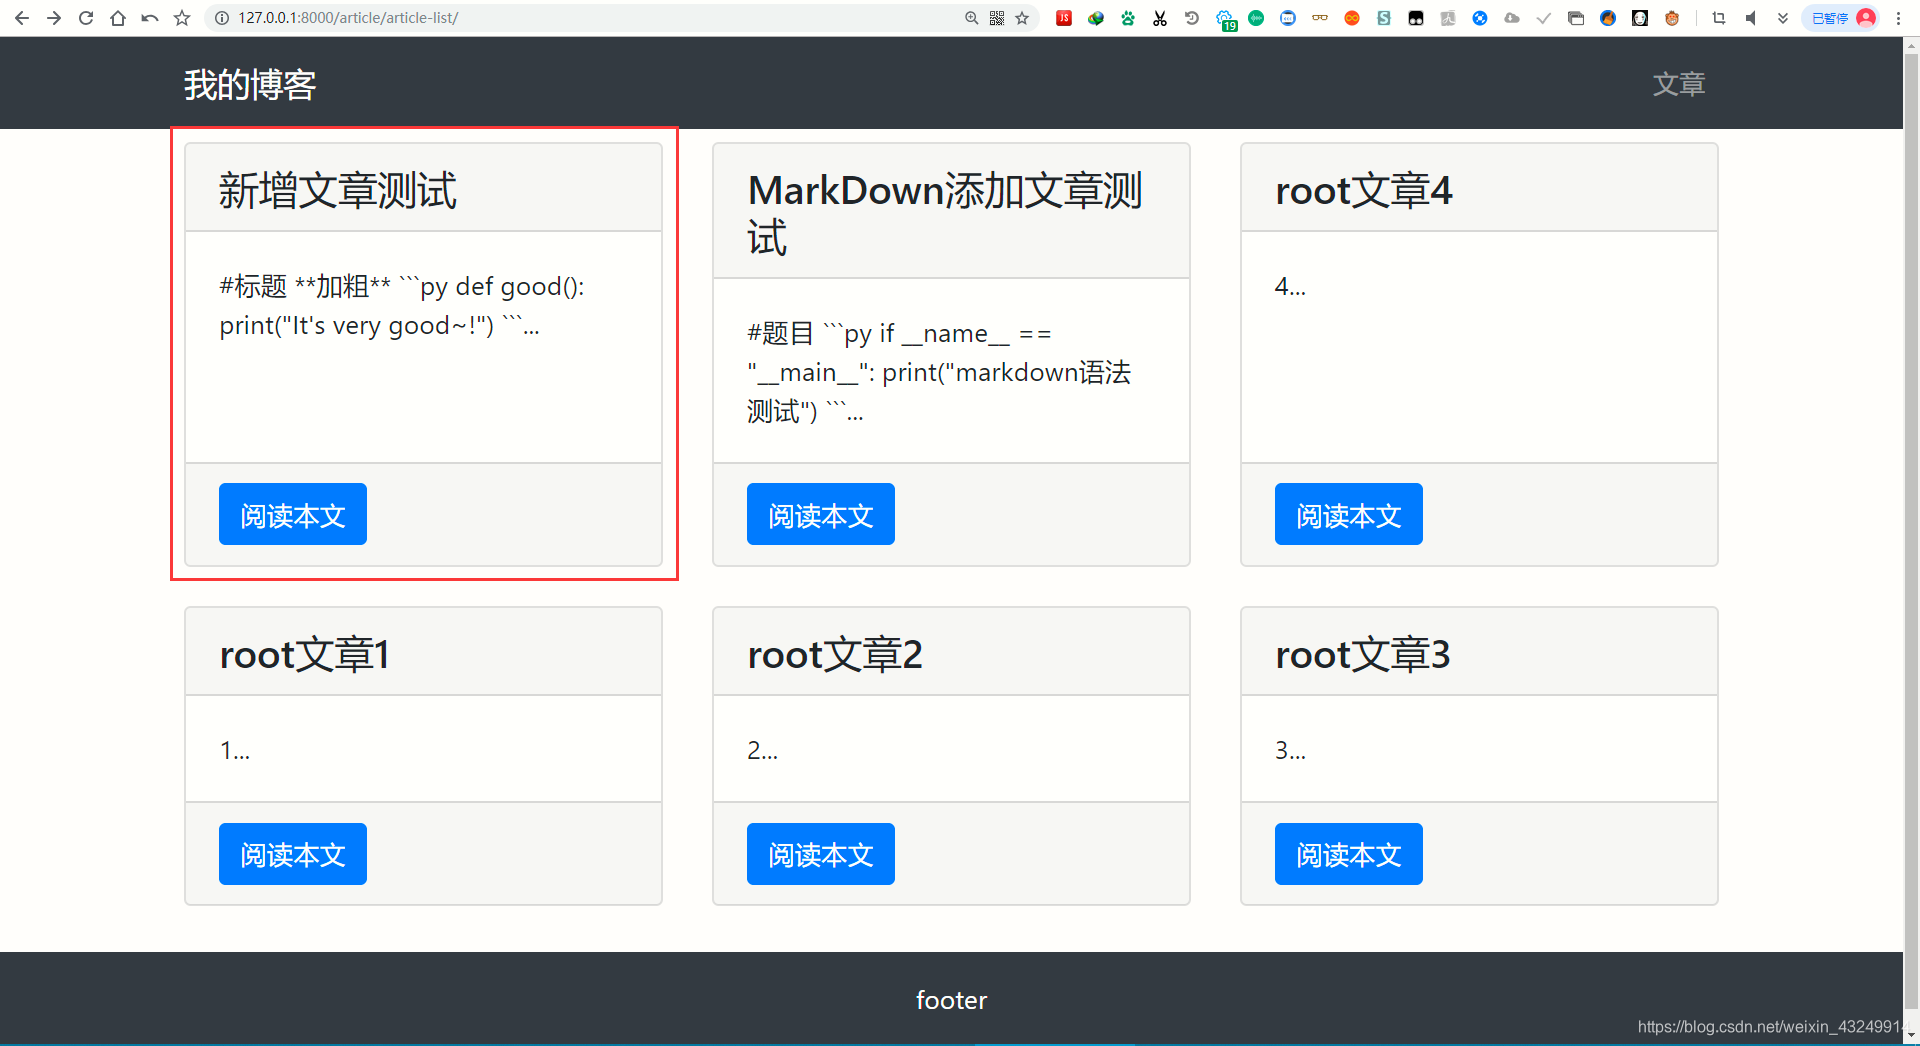Viewport: 1920px width, 1046px height.
Task: Click the scissors extension icon
Action: tap(1160, 18)
